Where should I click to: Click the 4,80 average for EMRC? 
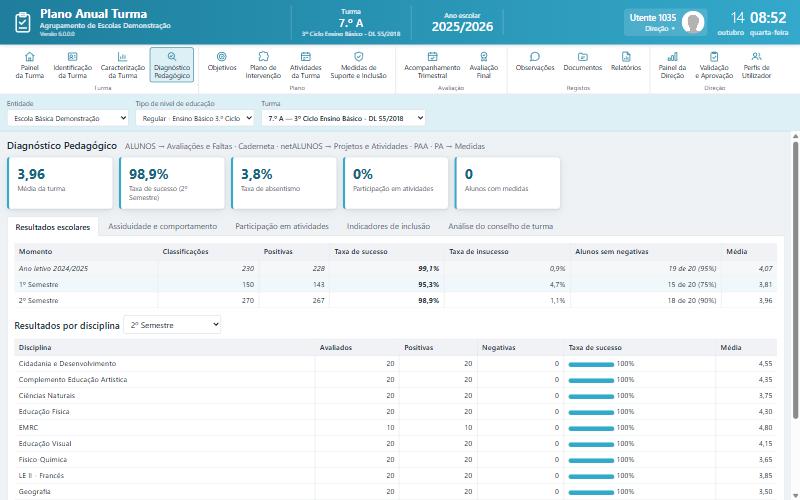pyautogui.click(x=765, y=428)
